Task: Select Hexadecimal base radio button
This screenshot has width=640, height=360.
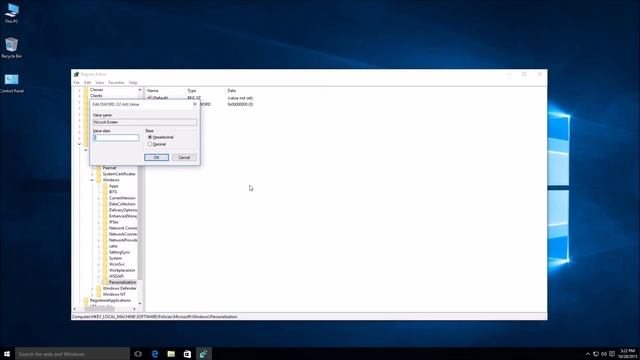Action: coord(150,137)
